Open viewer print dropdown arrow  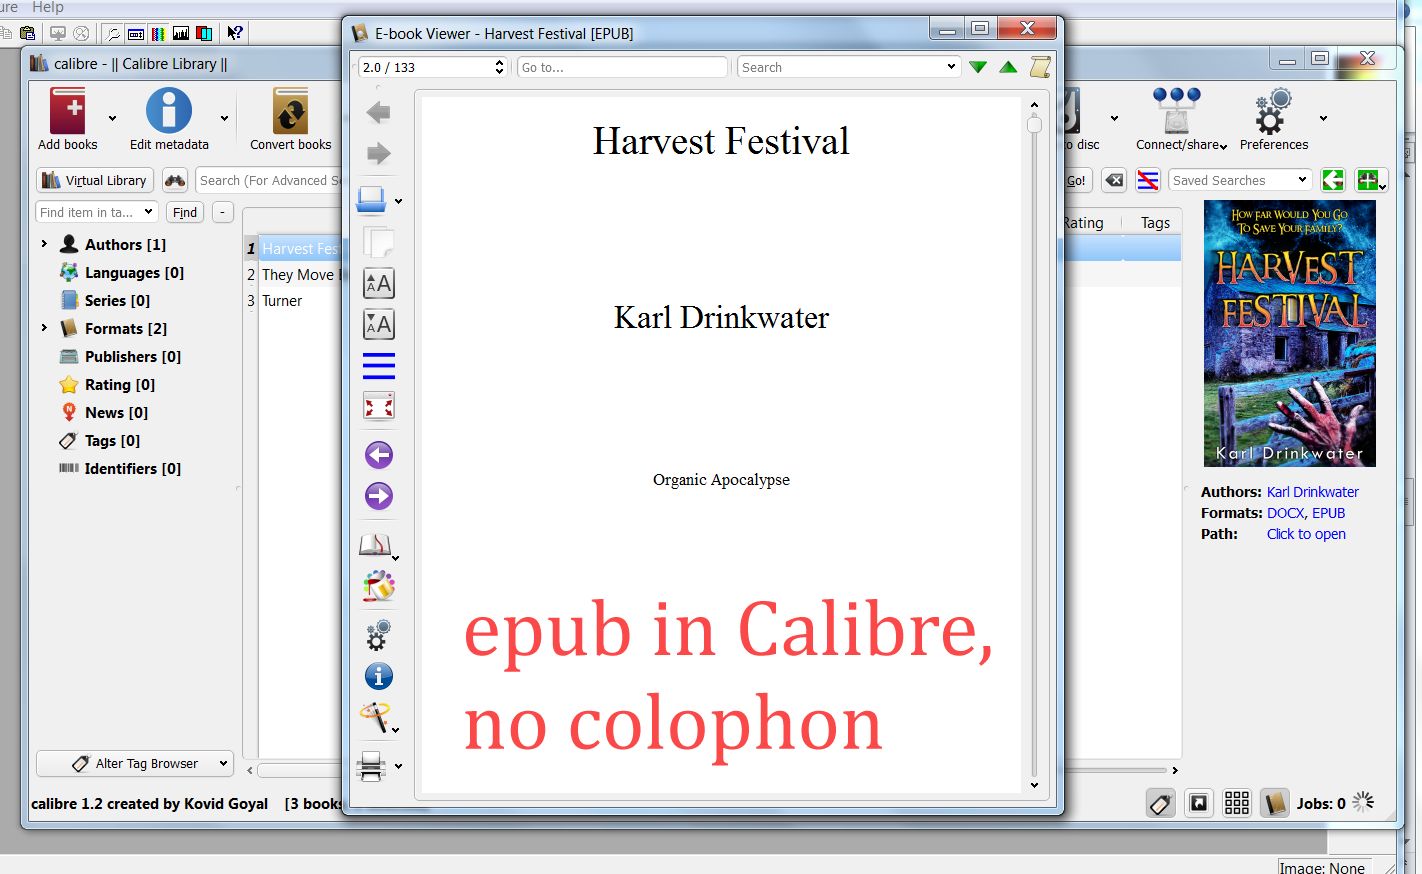click(398, 767)
